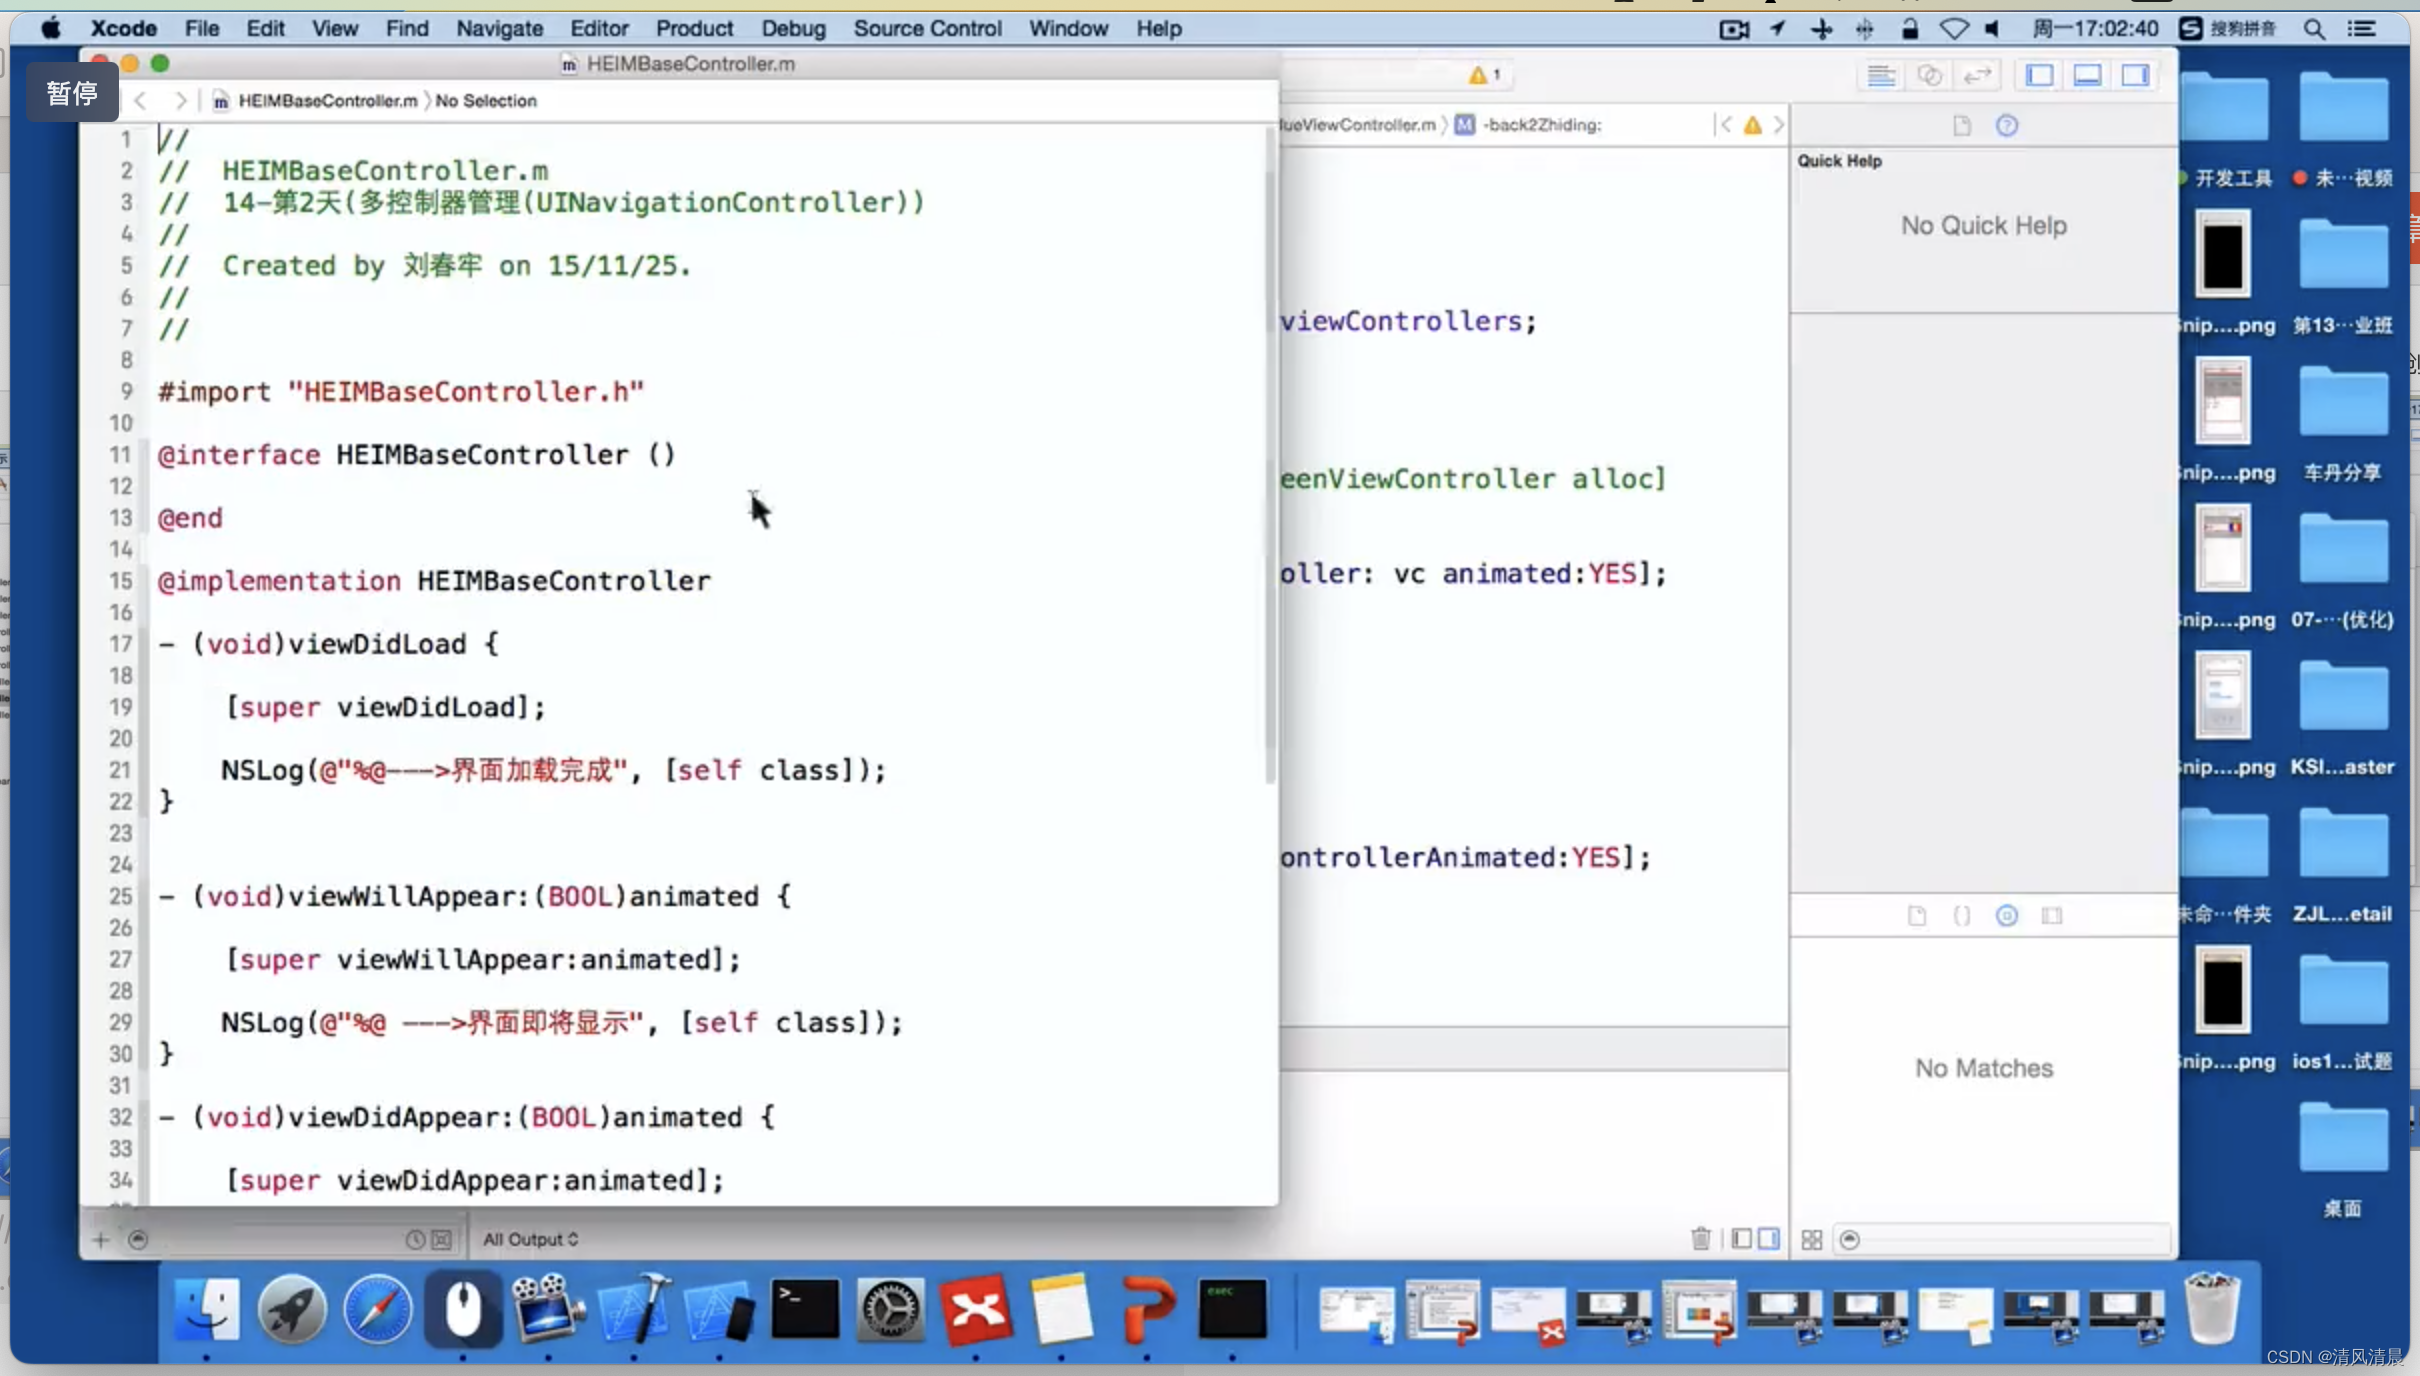Screen dimensions: 2420x1376
Task: Click the related files icon next to filename
Action: pyautogui.click(x=219, y=100)
